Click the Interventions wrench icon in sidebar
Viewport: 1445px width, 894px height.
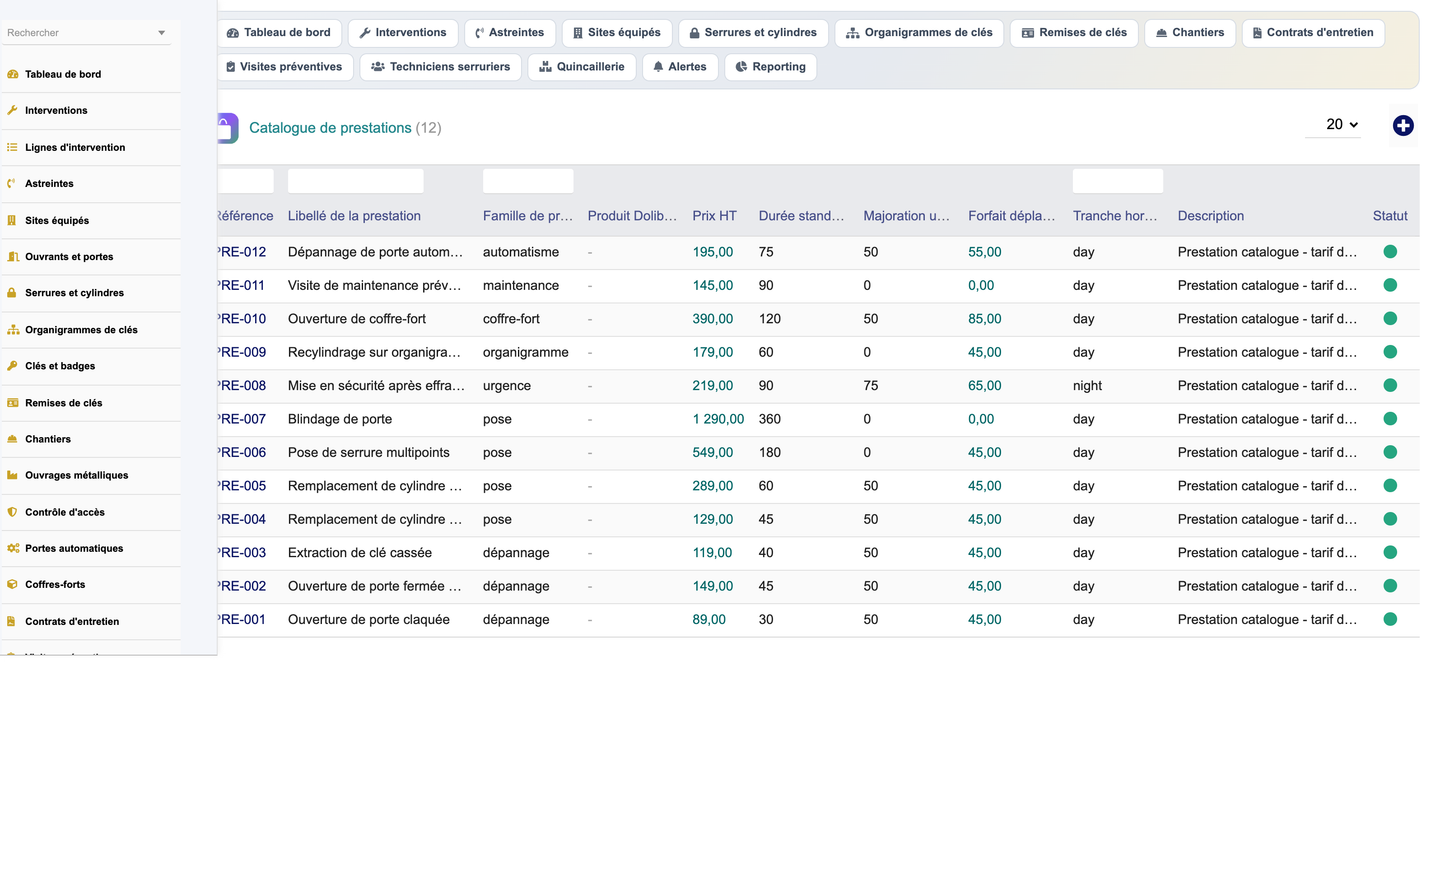12,110
